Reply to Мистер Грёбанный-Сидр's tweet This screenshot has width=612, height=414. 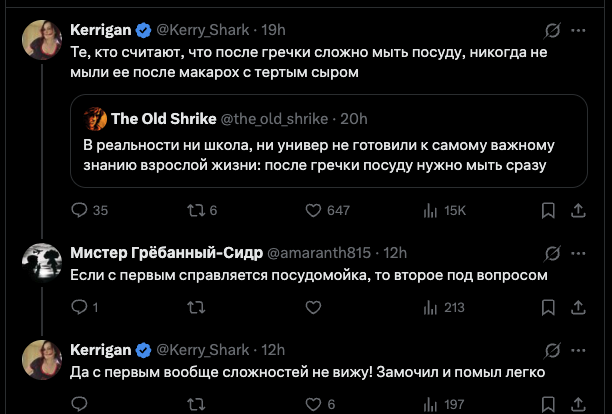click(x=81, y=308)
